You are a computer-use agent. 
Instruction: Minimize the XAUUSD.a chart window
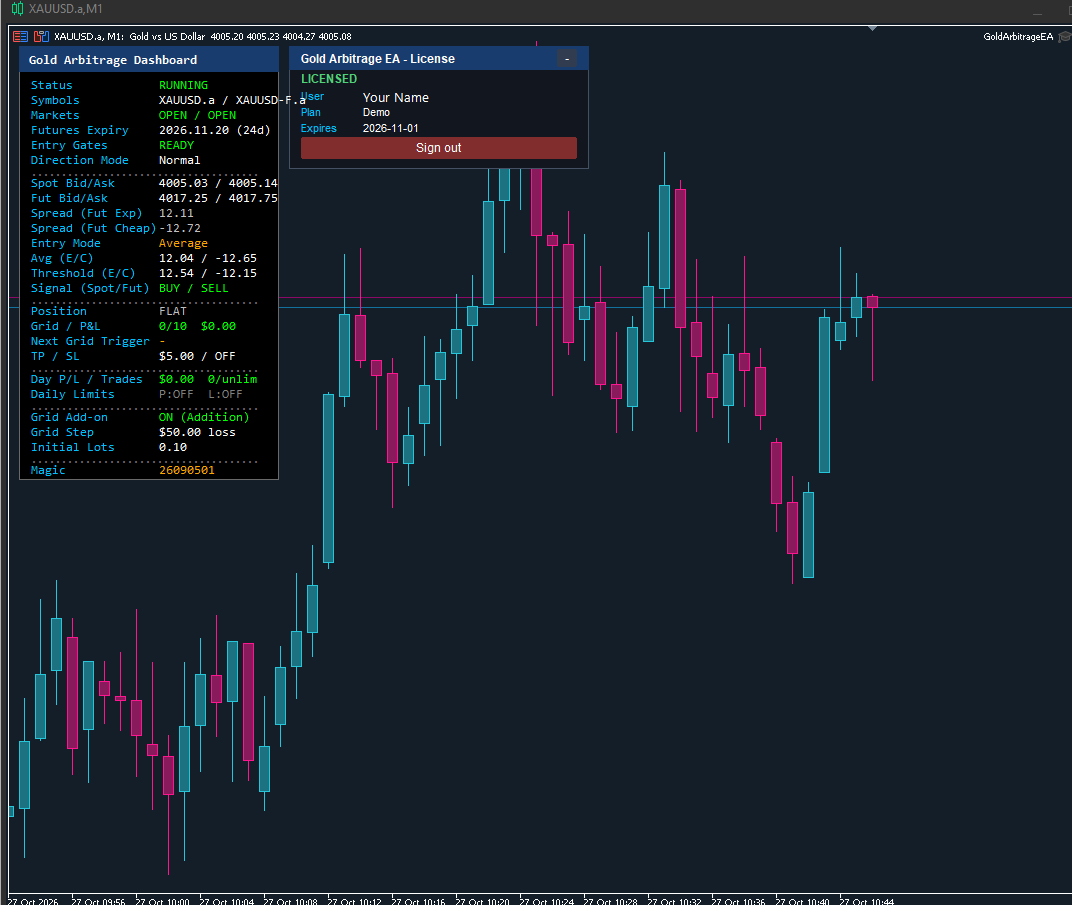click(x=1037, y=12)
